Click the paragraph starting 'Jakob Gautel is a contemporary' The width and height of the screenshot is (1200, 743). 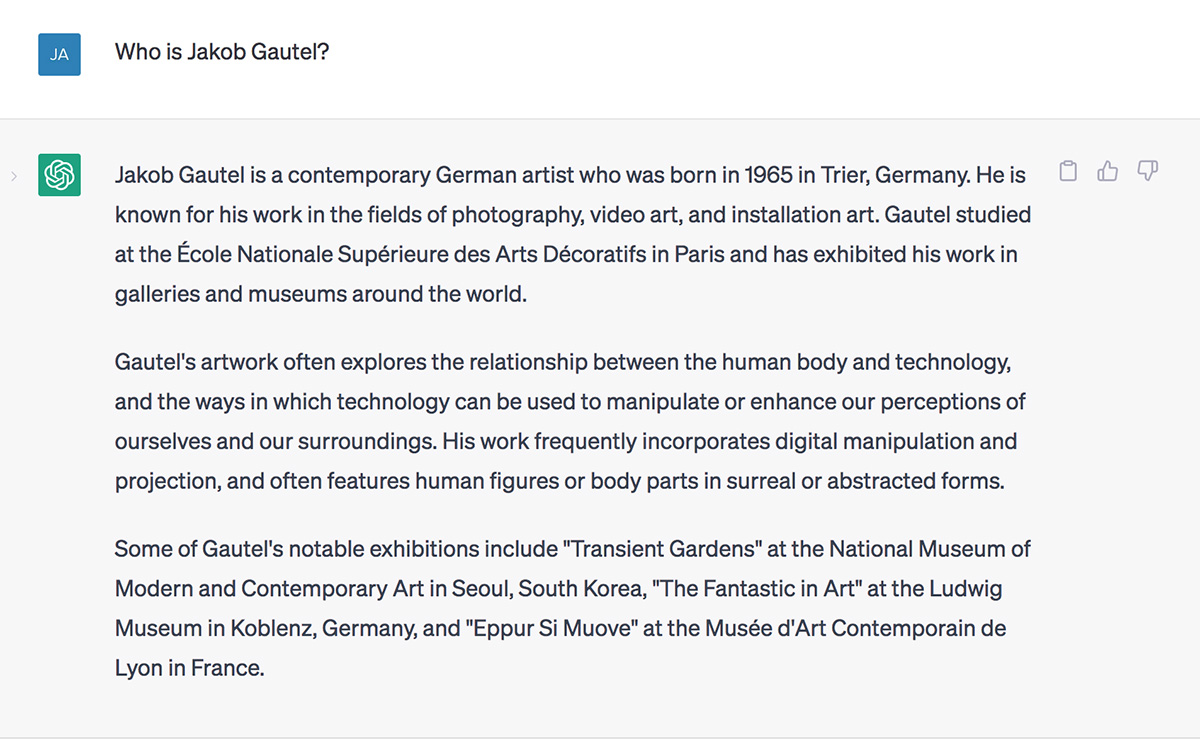coord(573,234)
